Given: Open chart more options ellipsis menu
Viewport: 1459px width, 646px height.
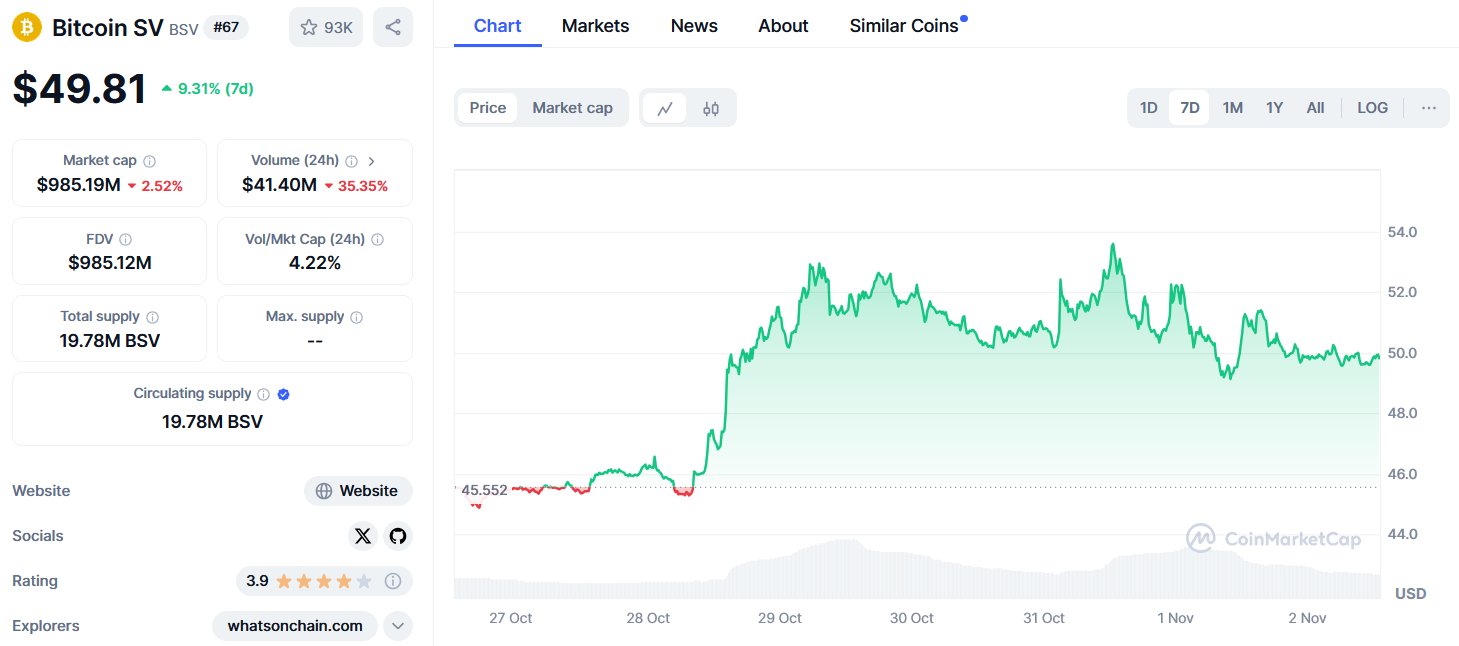Looking at the screenshot, I should click(x=1429, y=108).
